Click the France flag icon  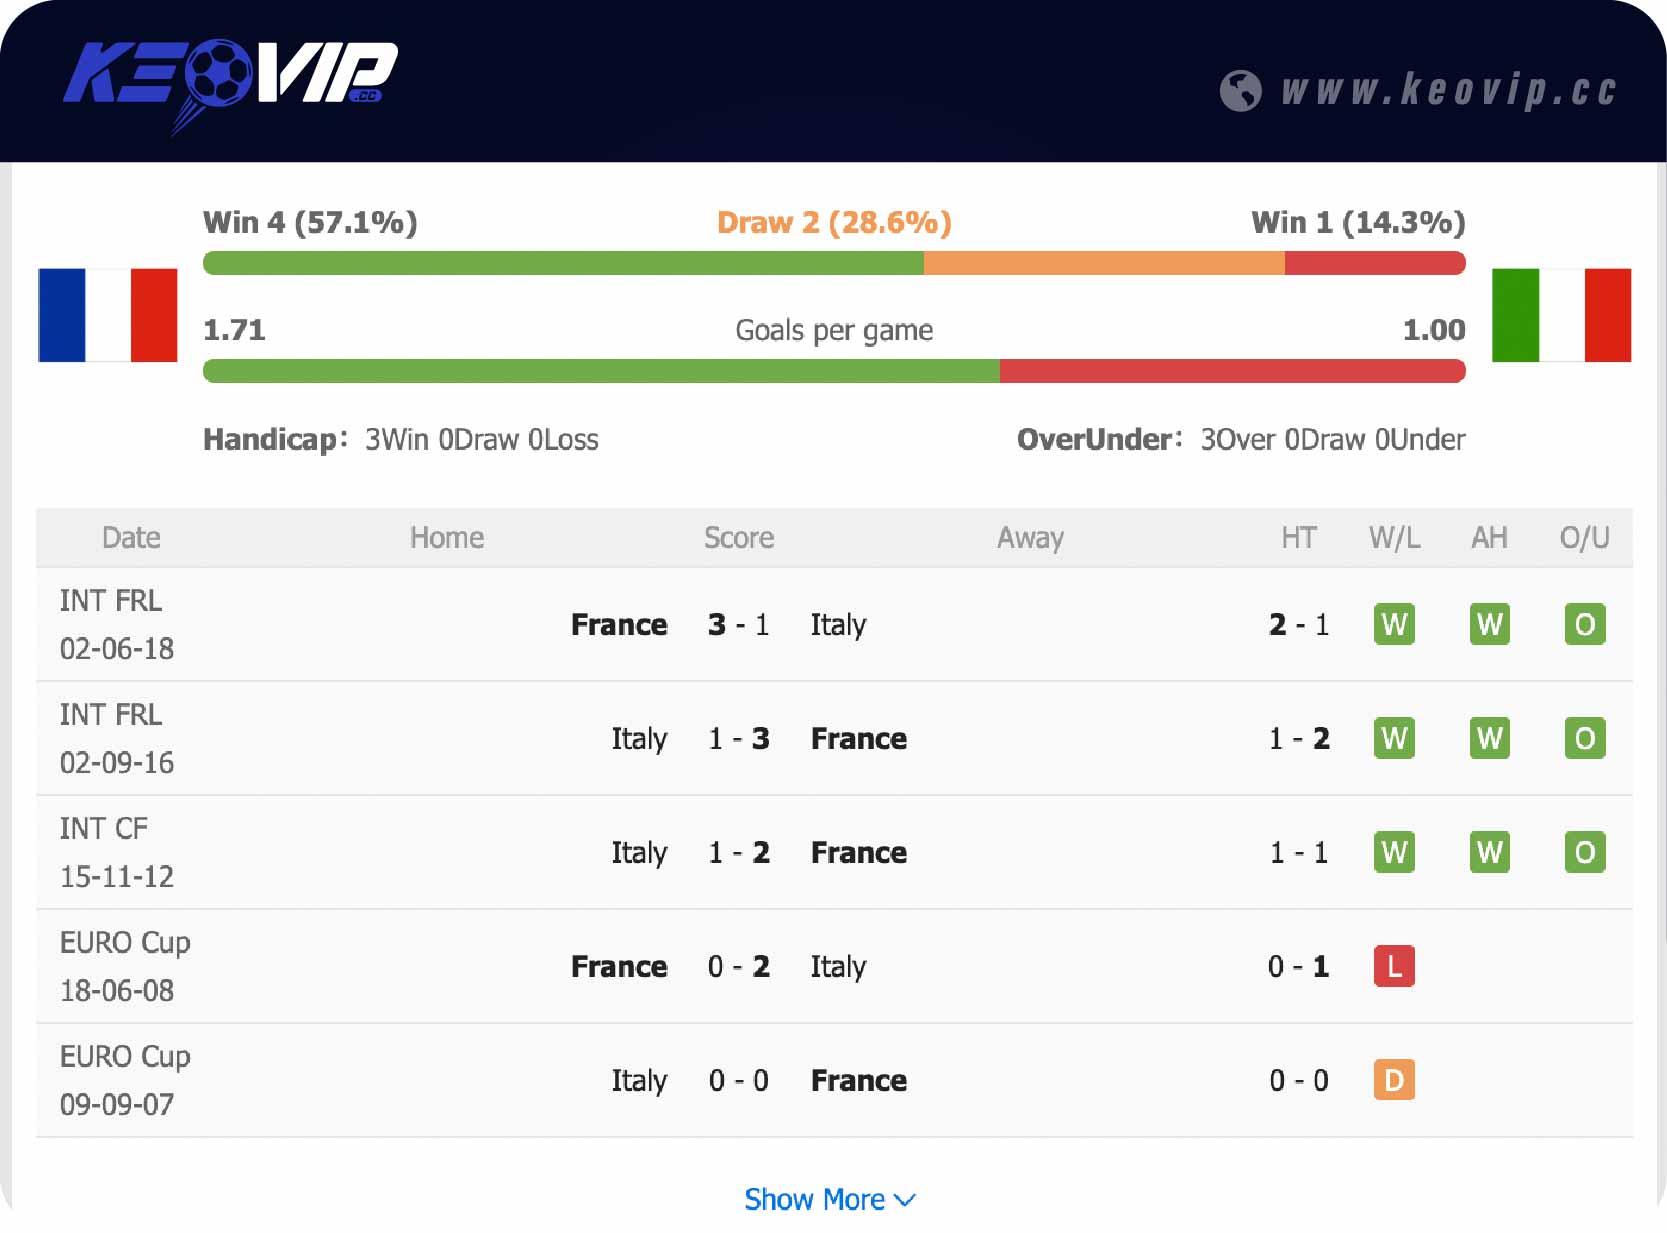click(108, 315)
